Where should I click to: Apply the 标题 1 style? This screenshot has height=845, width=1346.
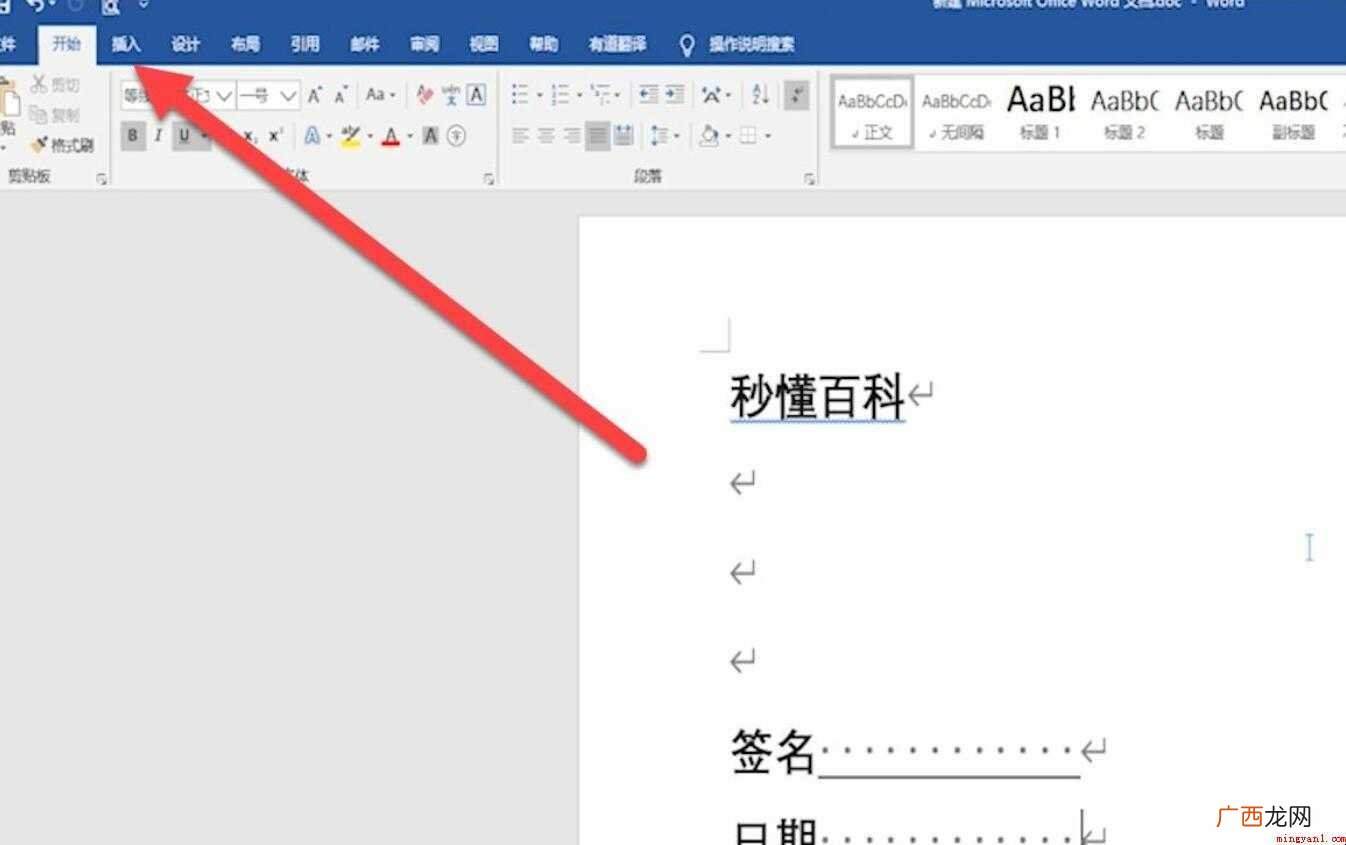point(1040,113)
